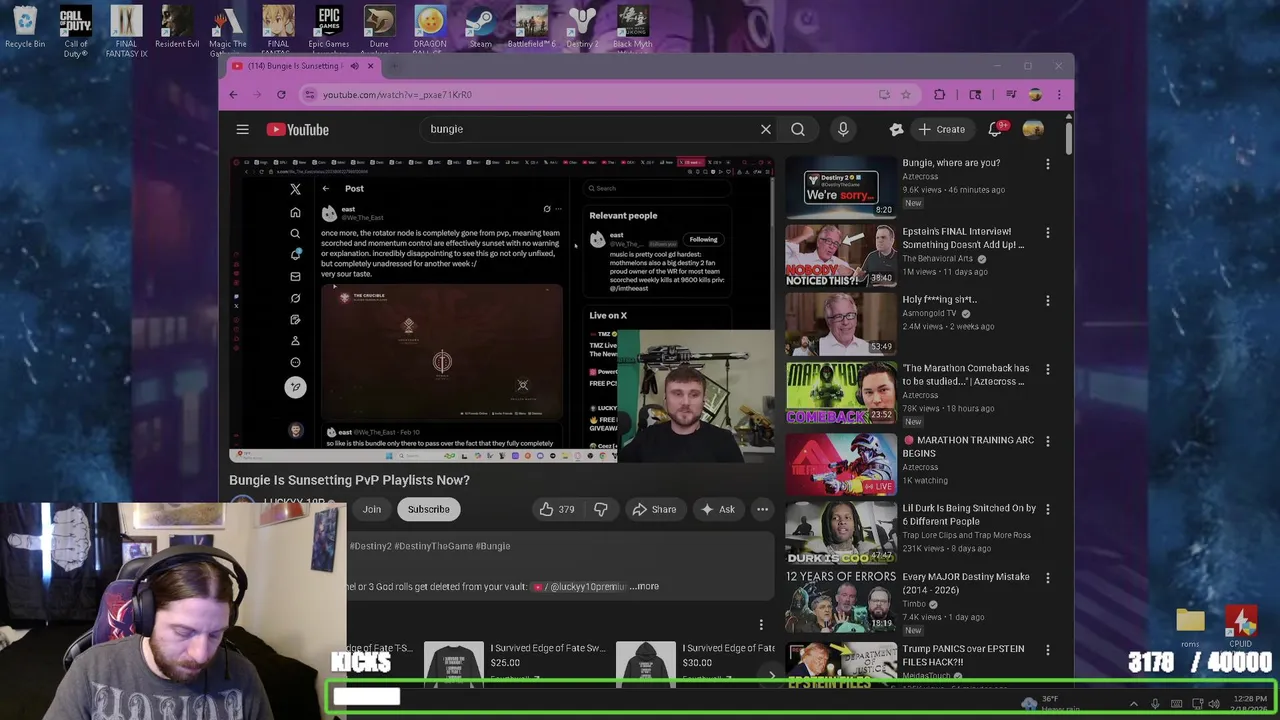
Task: Open "Bungie, where are you?" thumbnail
Action: (841, 188)
